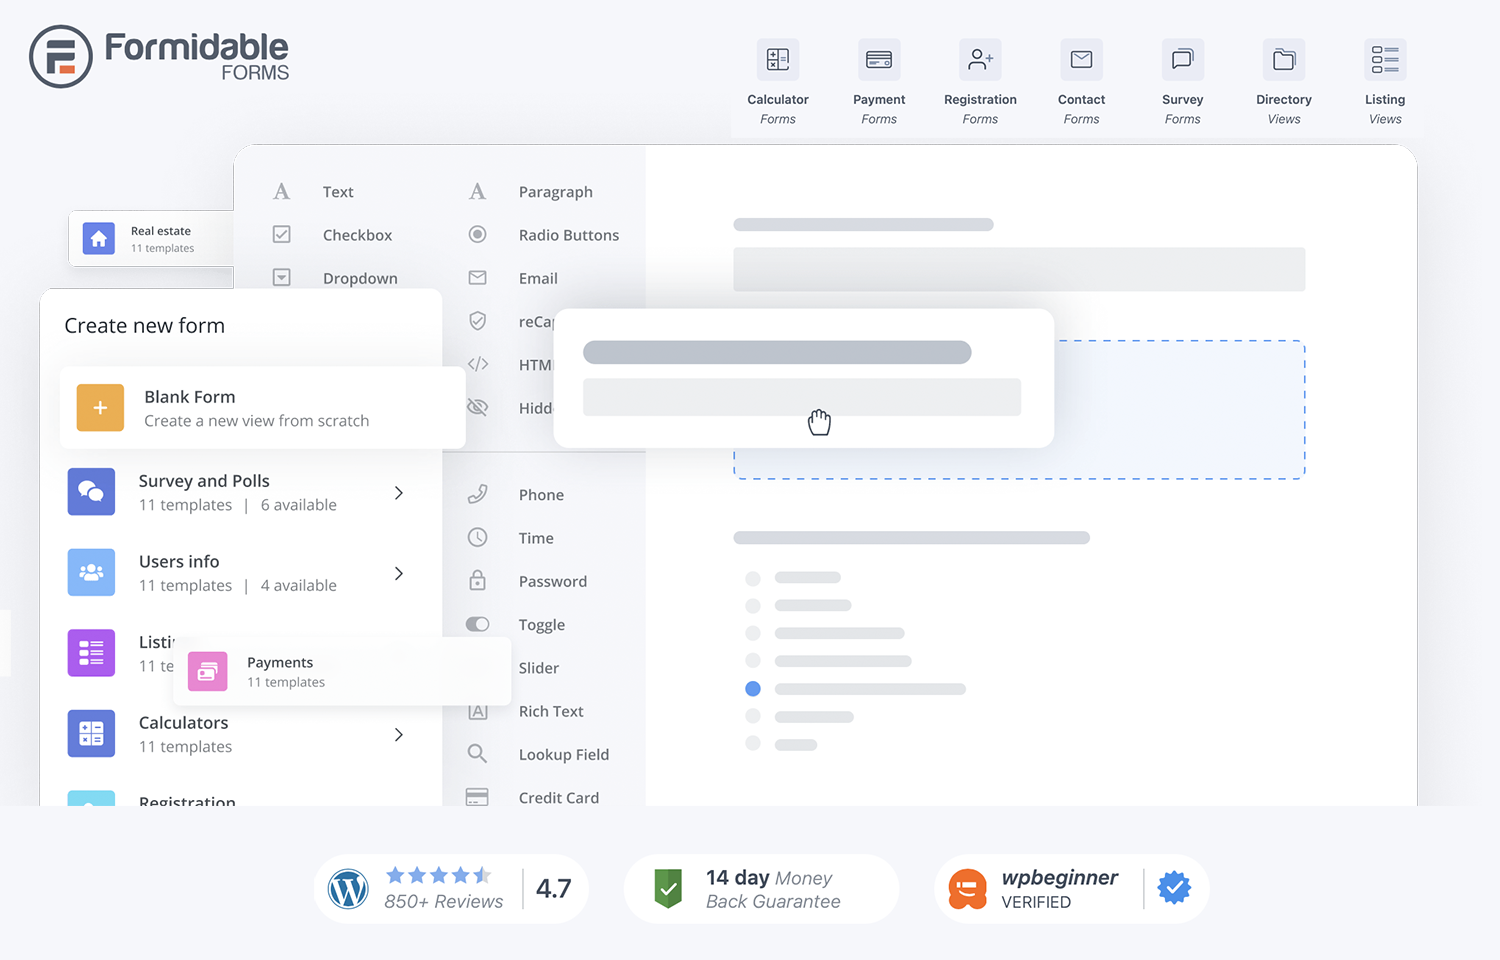The height and width of the screenshot is (960, 1500).
Task: Click the Rich Text field icon
Action: click(478, 711)
